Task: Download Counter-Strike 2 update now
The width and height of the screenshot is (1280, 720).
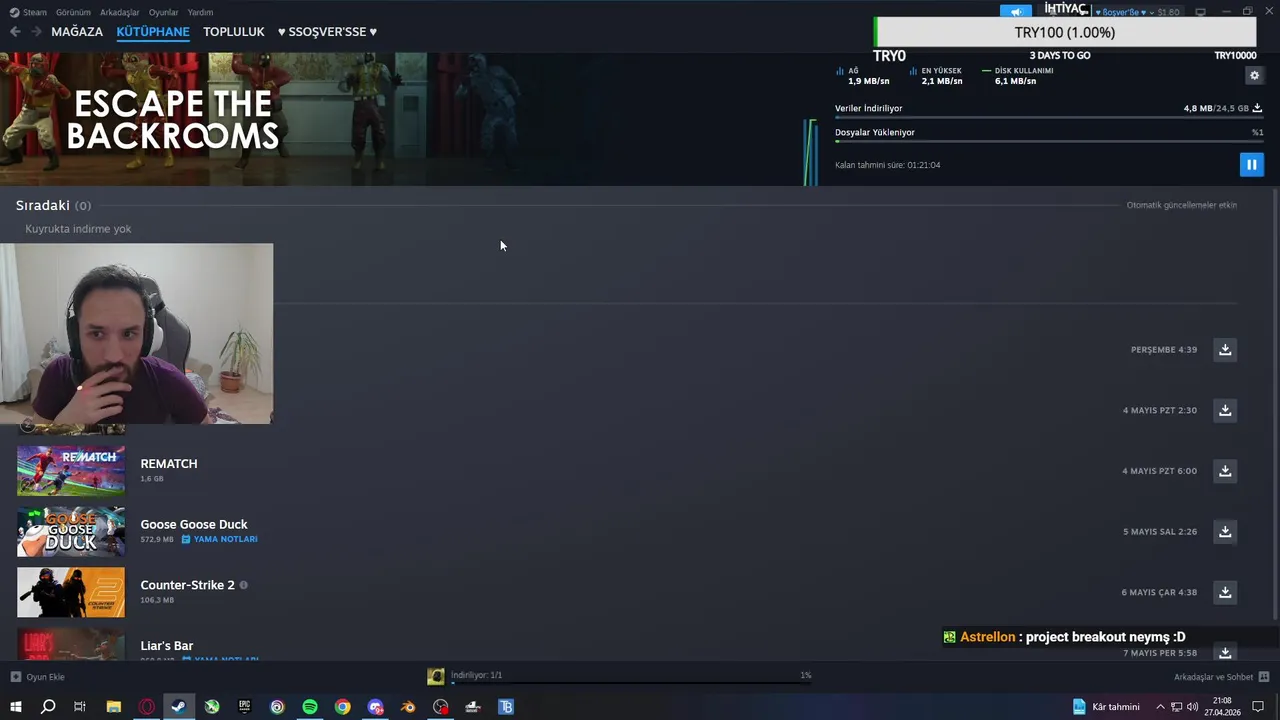Action: coord(1225,592)
